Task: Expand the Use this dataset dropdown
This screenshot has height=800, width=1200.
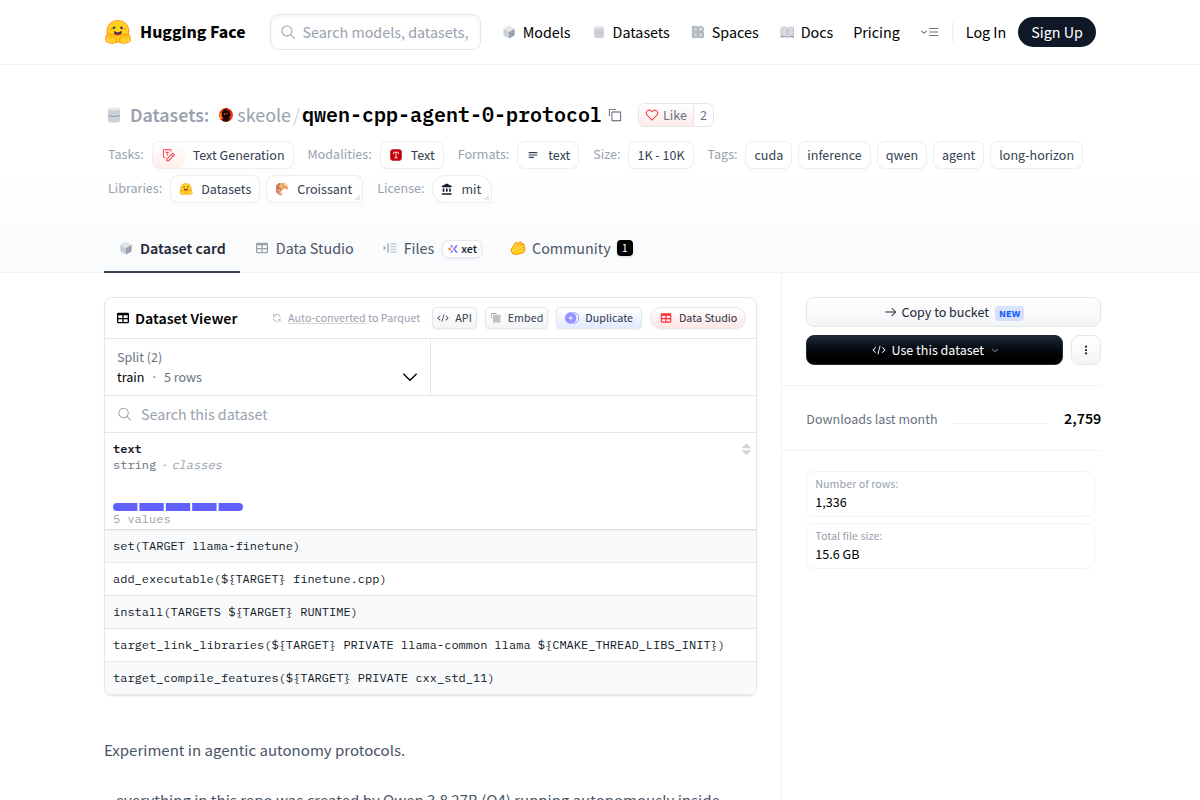Action: click(x=934, y=350)
